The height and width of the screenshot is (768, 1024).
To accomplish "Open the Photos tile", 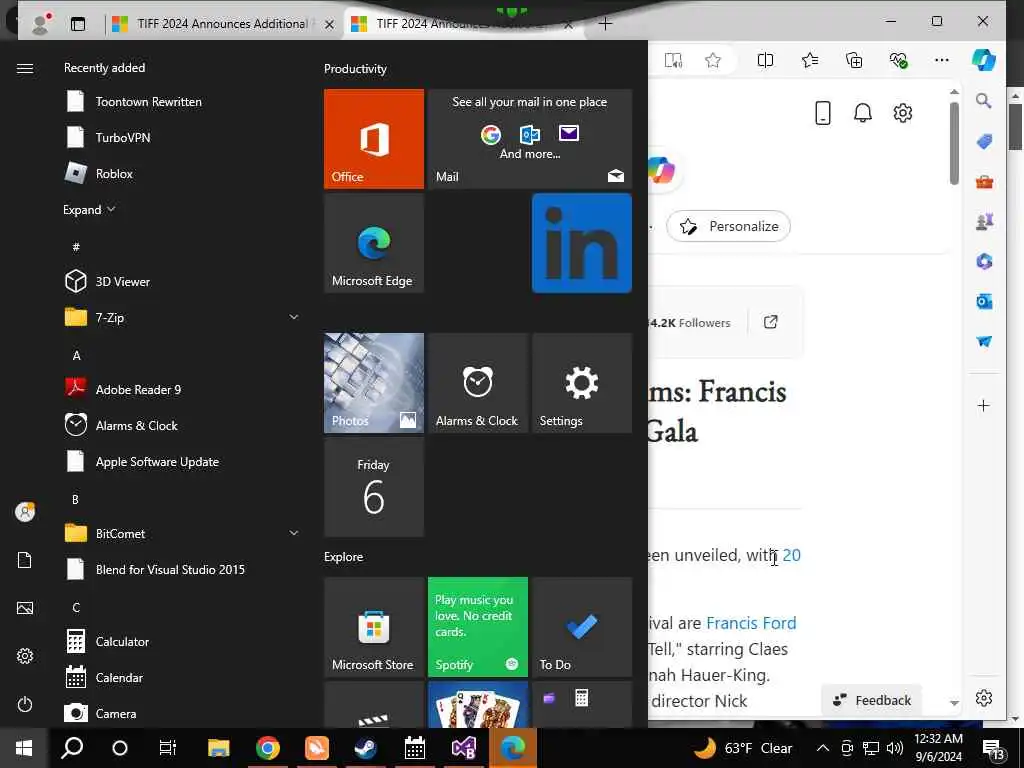I will pos(374,383).
